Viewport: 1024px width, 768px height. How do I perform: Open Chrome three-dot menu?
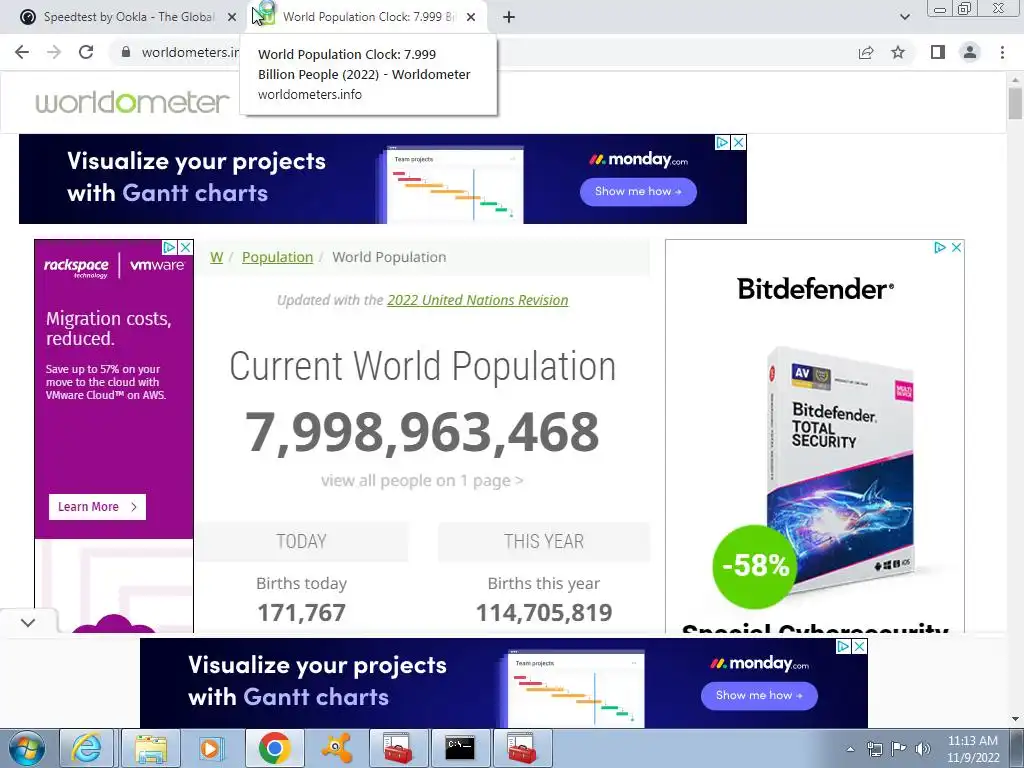coord(1002,52)
